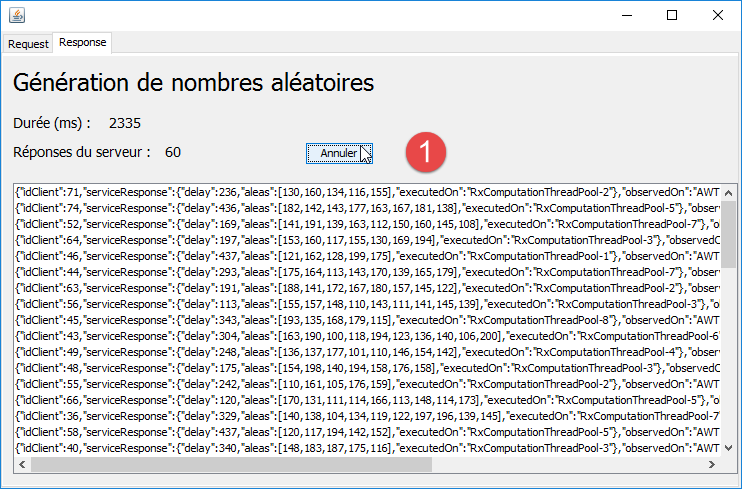The image size is (742, 489).
Task: Click the Durée value 2335
Action: click(125, 123)
